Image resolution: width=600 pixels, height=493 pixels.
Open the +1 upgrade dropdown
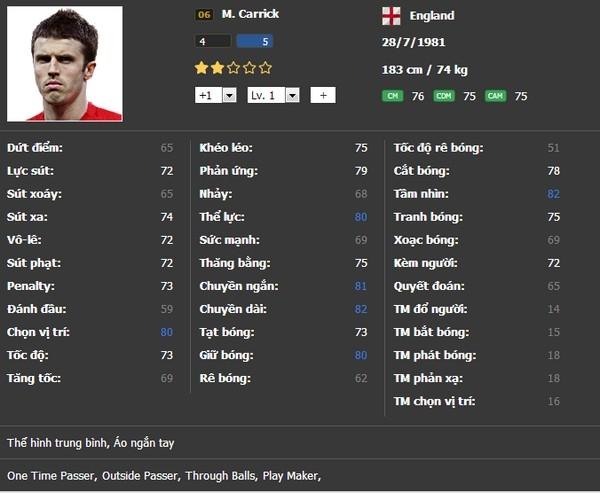[229, 95]
